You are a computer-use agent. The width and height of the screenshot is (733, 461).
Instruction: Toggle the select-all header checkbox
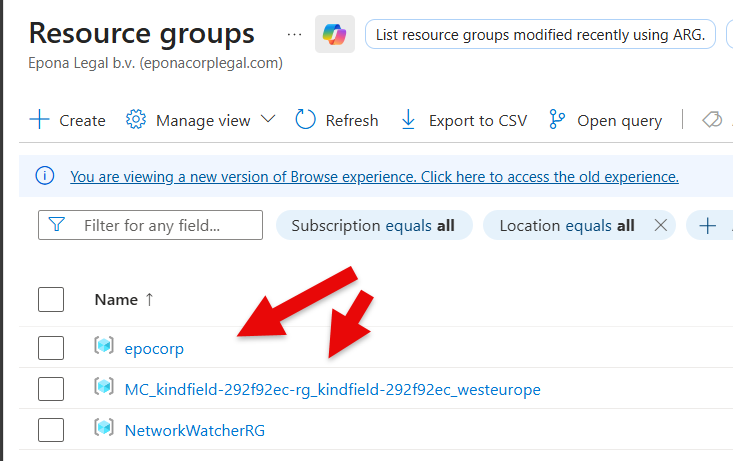[x=51, y=299]
